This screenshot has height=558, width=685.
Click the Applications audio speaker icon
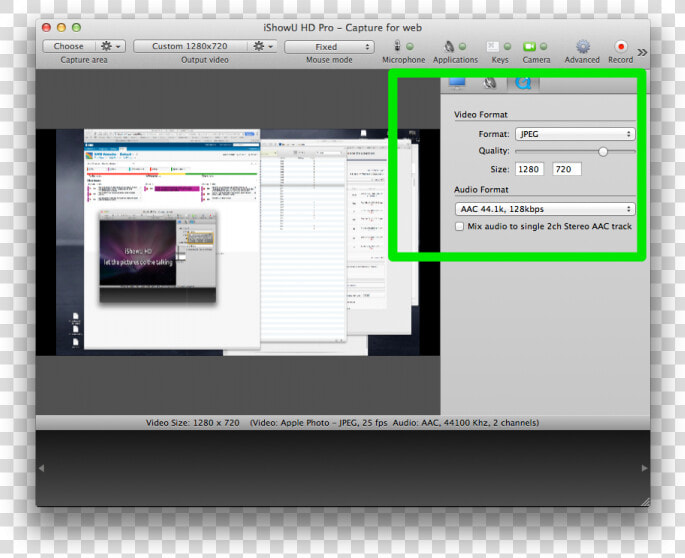449,46
